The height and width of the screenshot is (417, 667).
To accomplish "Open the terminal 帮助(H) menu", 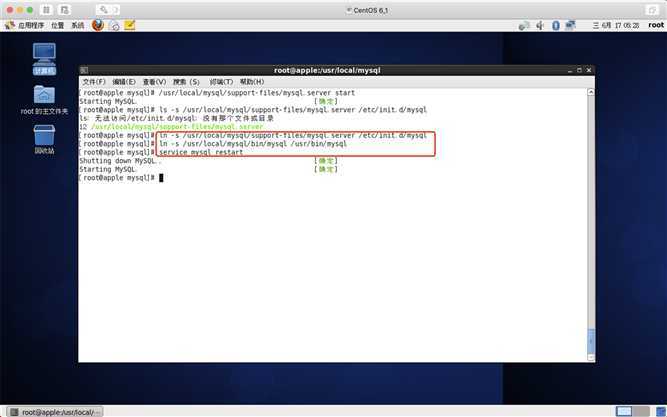I will pyautogui.click(x=252, y=82).
